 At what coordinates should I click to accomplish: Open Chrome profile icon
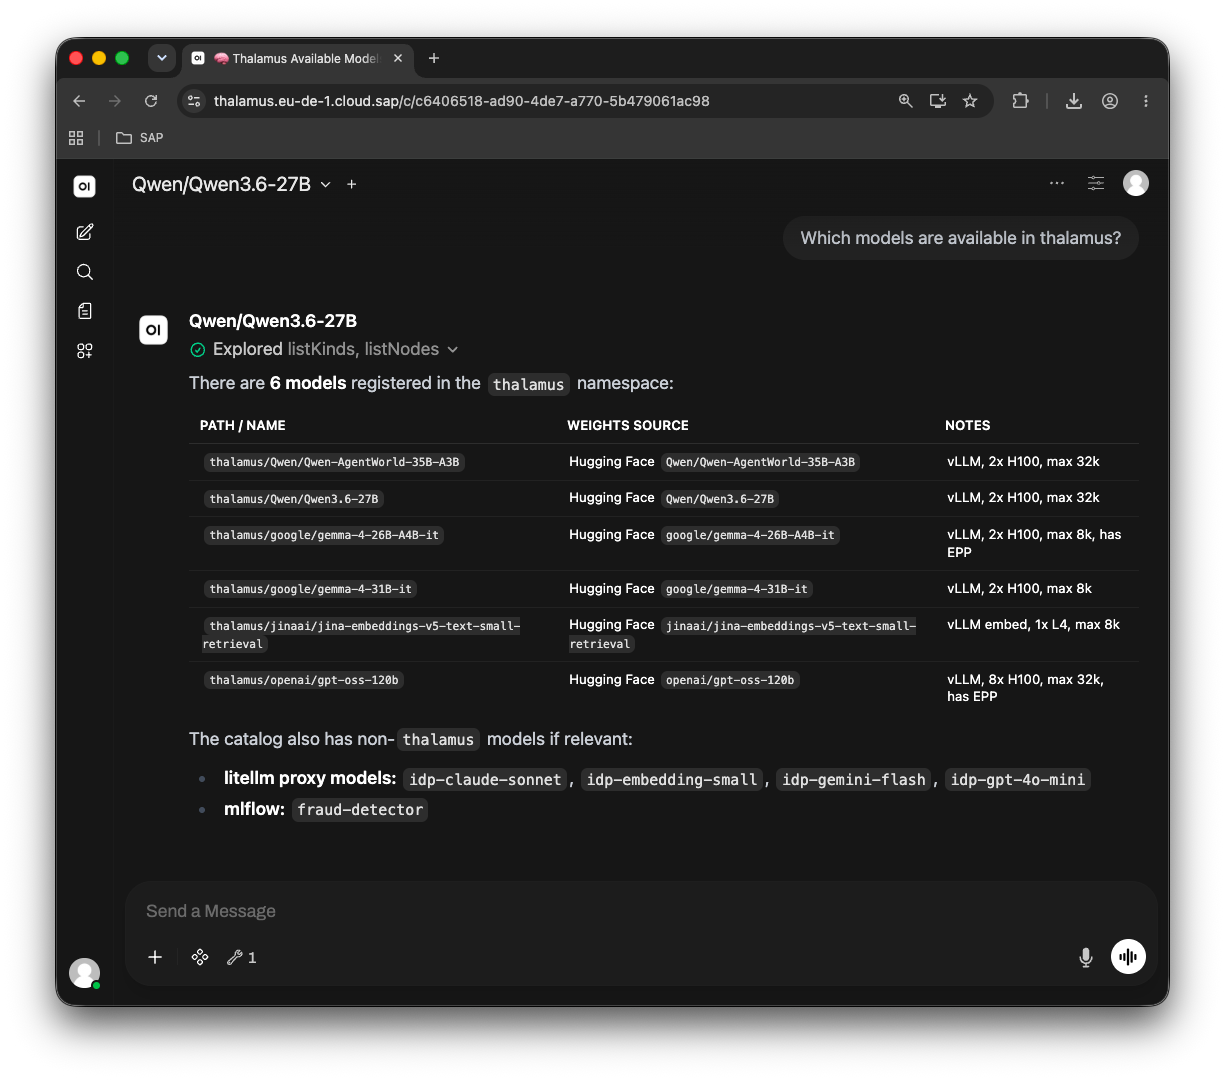coord(1110,101)
